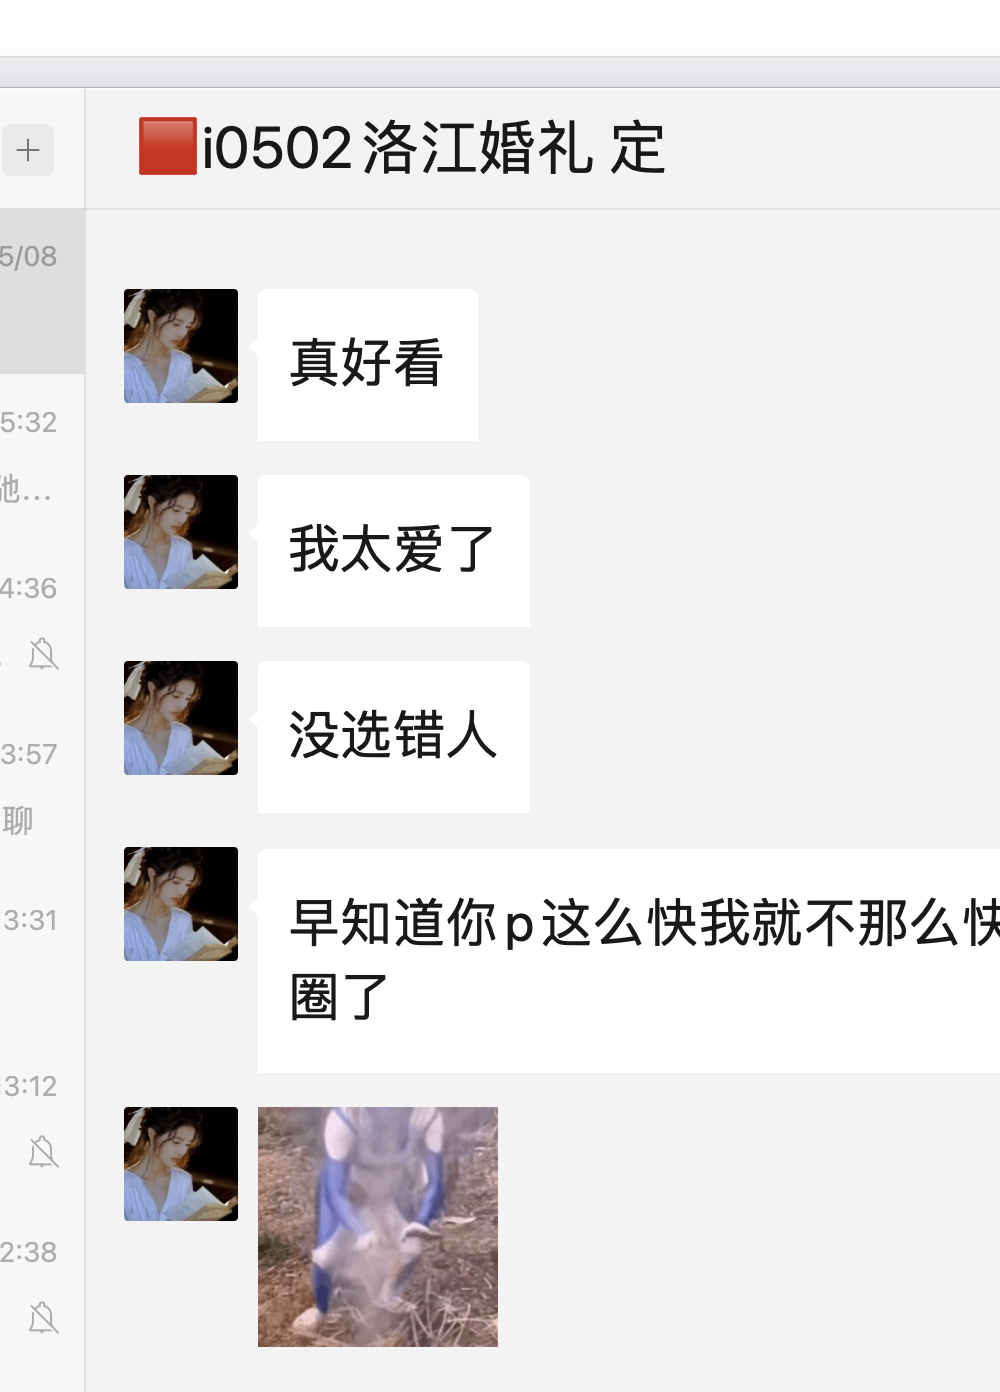Open the avatar beside 没选错人 message

tap(181, 718)
